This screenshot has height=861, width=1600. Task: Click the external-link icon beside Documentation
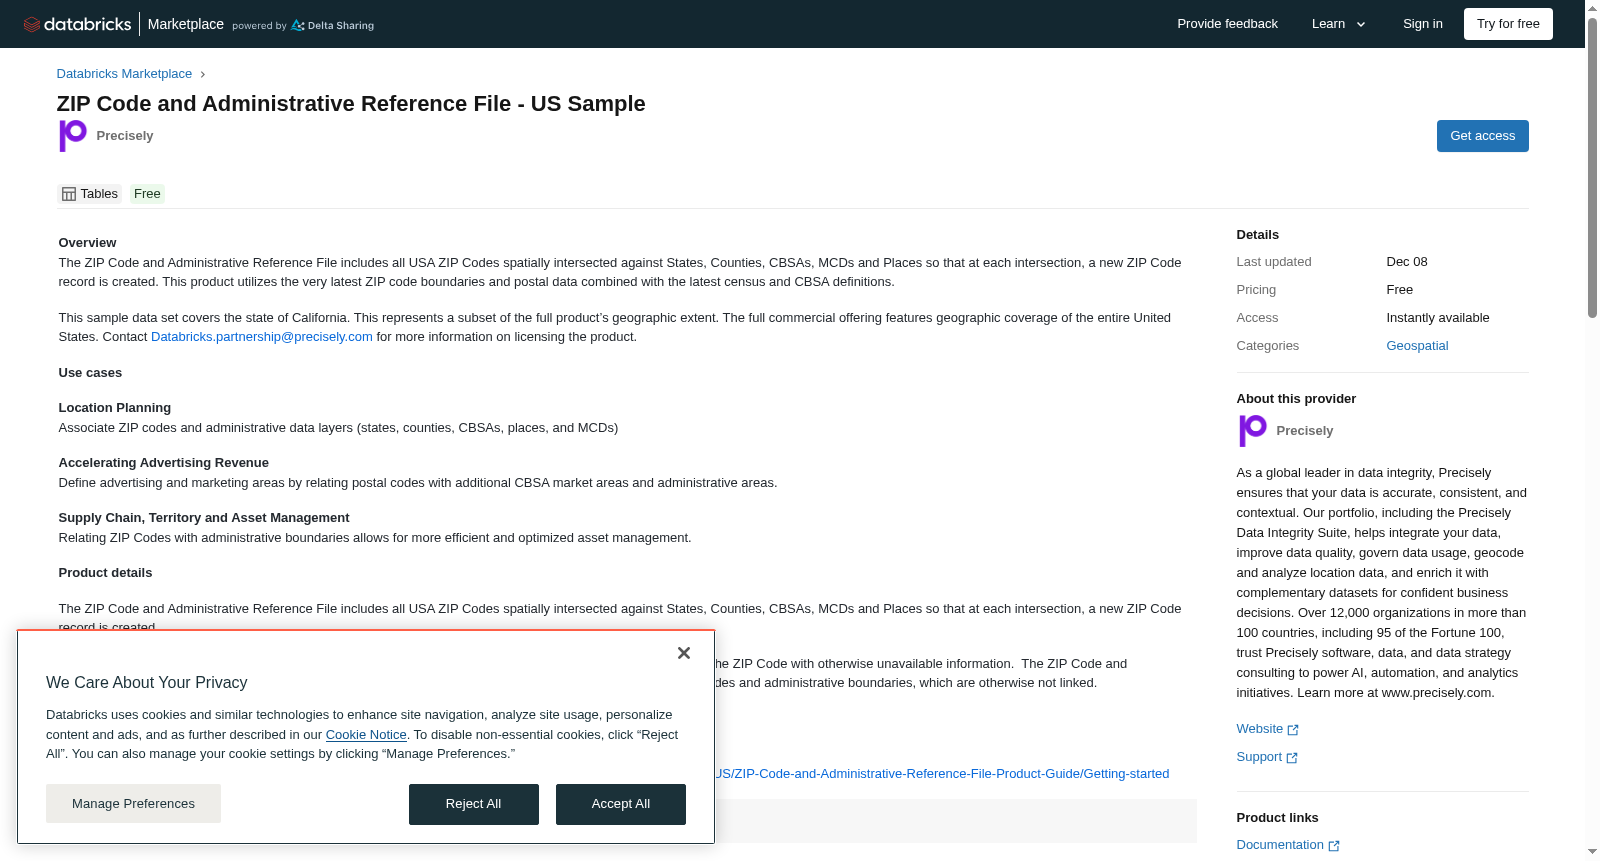(x=1334, y=846)
